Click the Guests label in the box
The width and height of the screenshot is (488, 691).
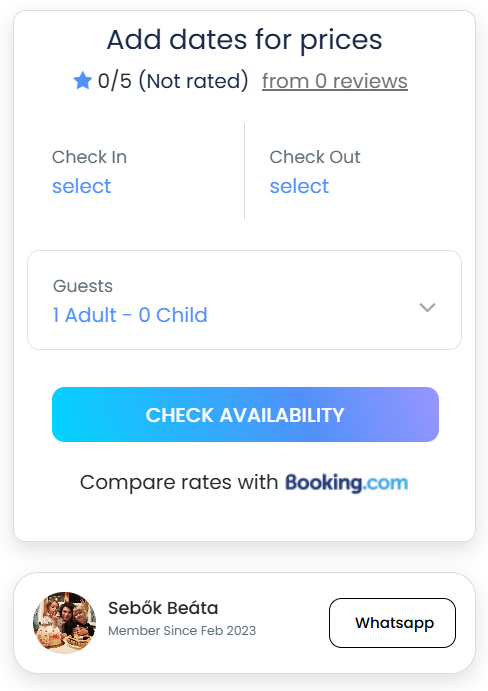83,286
